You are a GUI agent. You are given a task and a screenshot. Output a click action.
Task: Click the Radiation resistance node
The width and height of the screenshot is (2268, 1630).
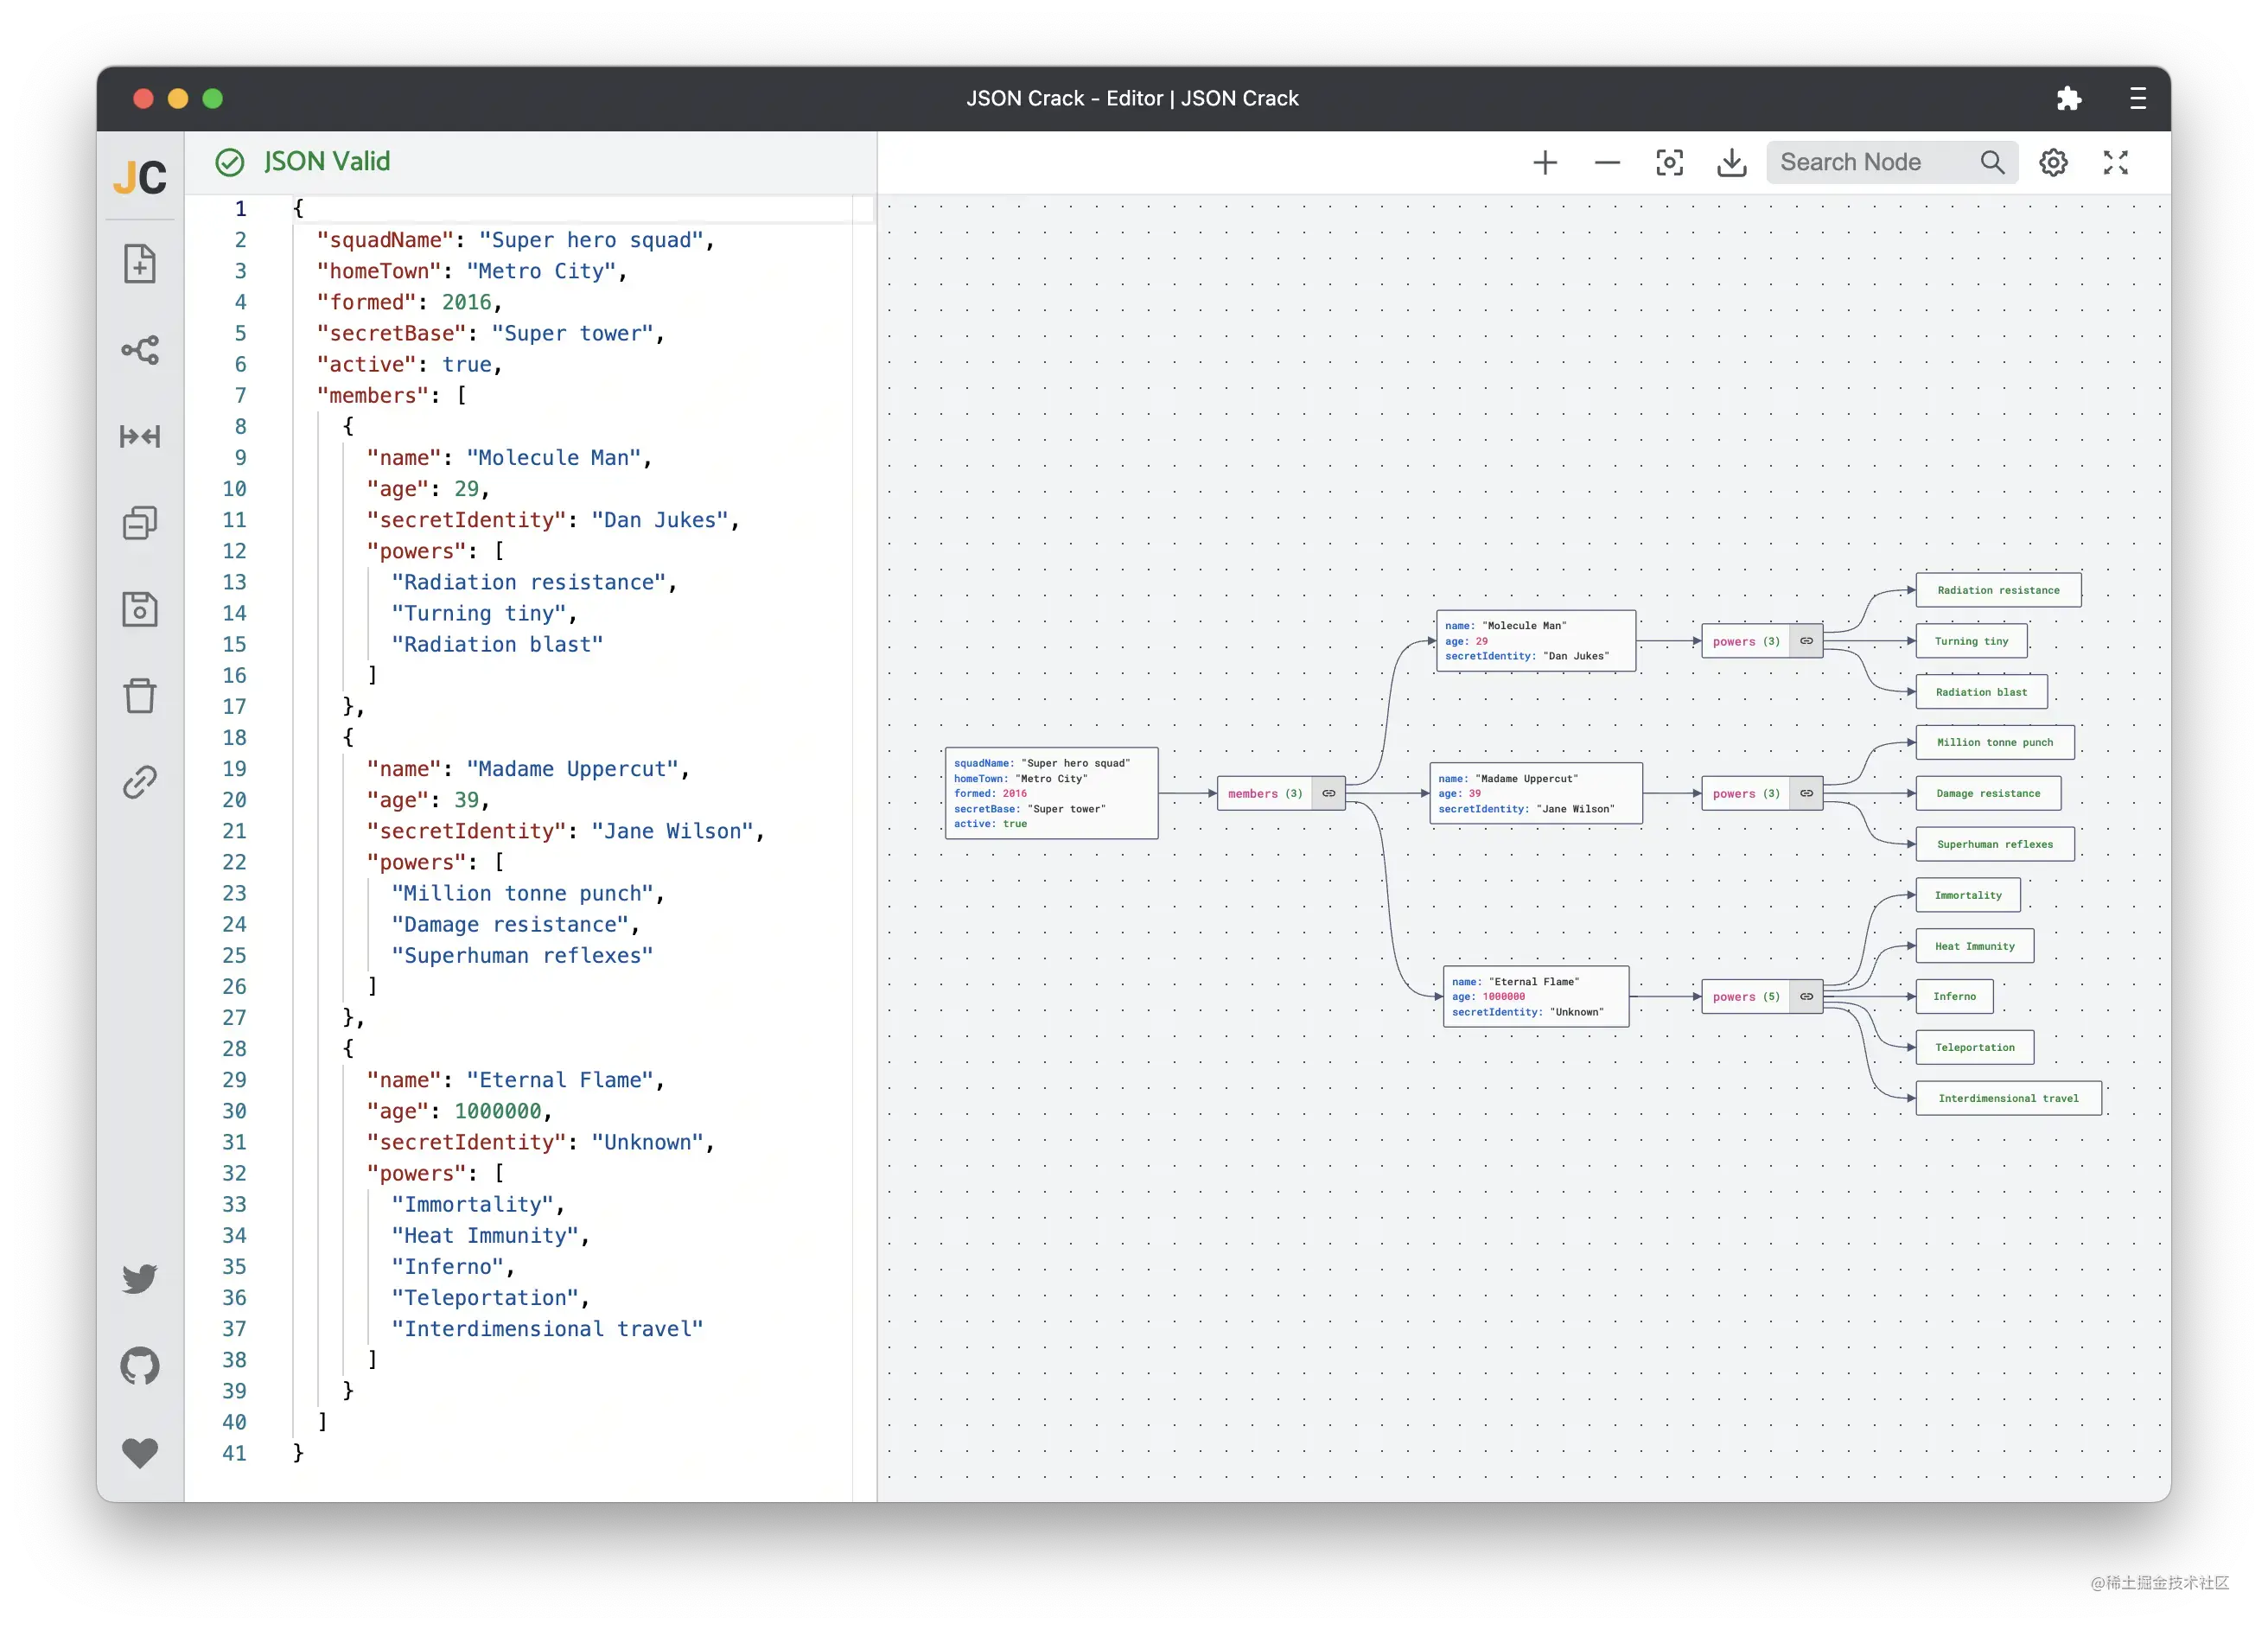tap(1998, 590)
